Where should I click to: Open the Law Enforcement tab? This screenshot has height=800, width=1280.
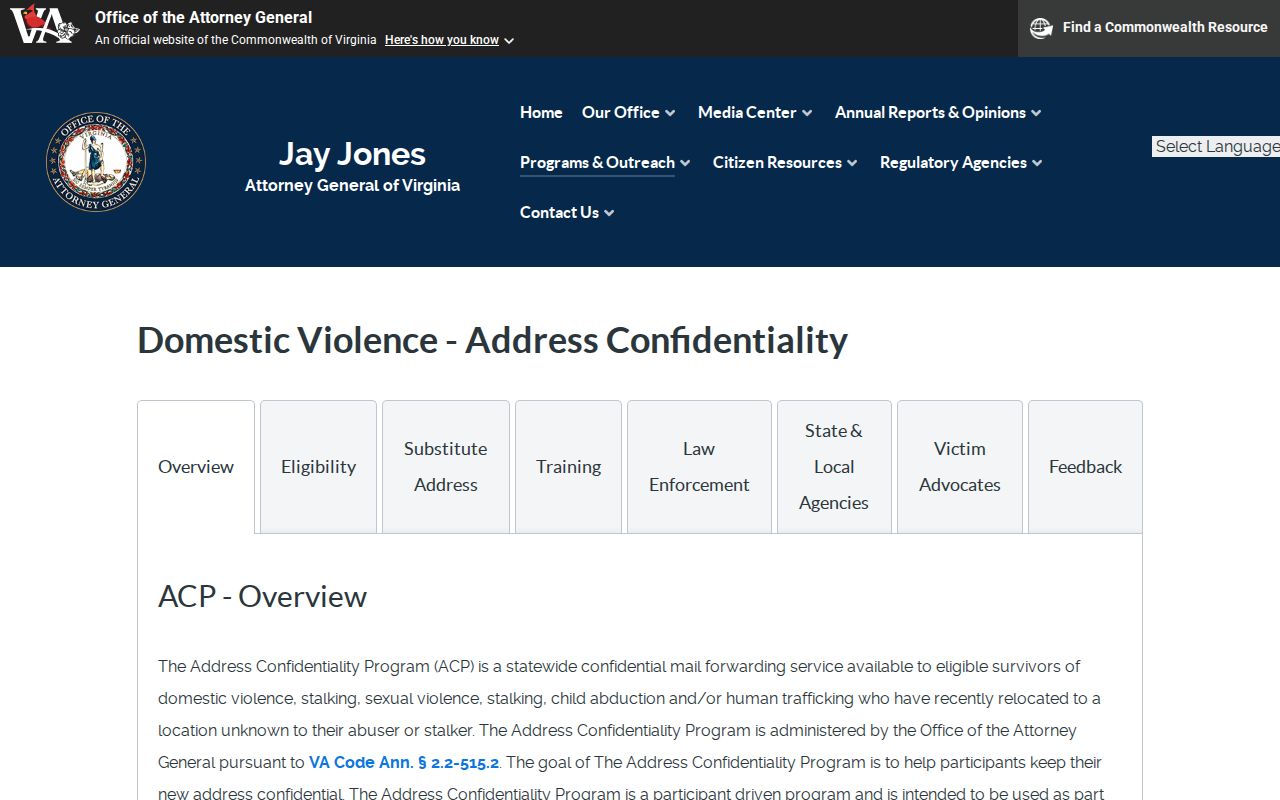point(699,467)
